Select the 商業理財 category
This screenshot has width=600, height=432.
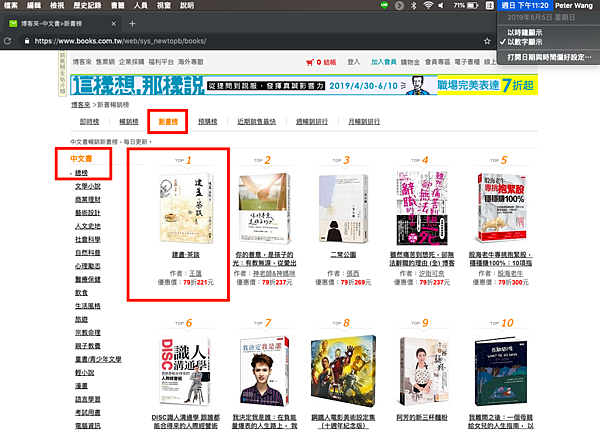coord(88,200)
